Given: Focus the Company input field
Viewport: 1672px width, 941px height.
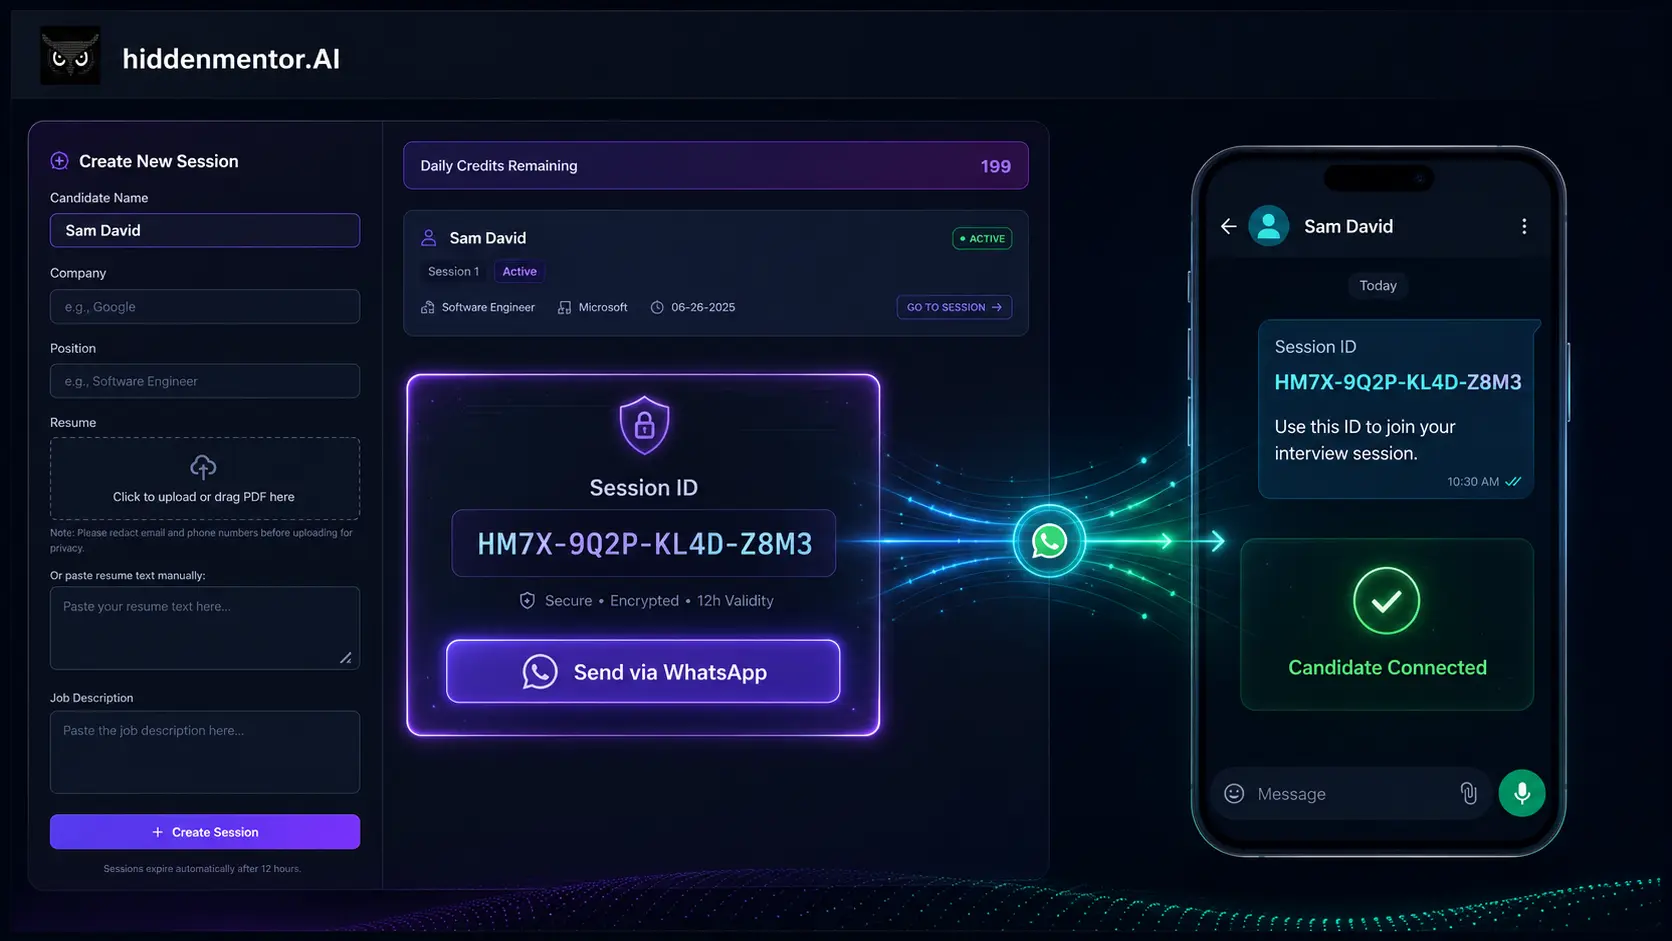Looking at the screenshot, I should [205, 306].
